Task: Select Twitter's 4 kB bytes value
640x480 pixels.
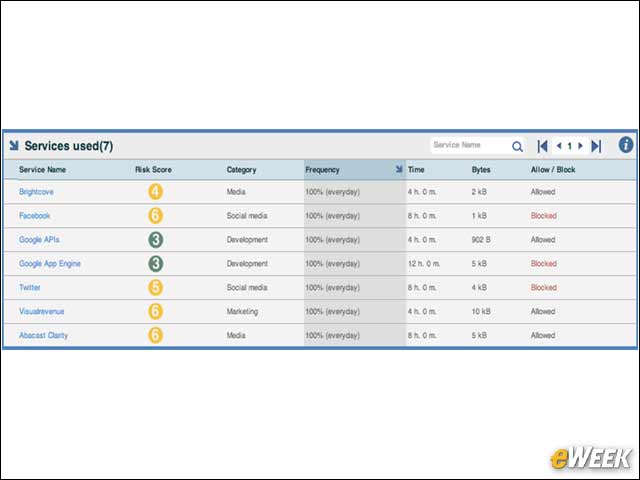Action: click(x=479, y=287)
